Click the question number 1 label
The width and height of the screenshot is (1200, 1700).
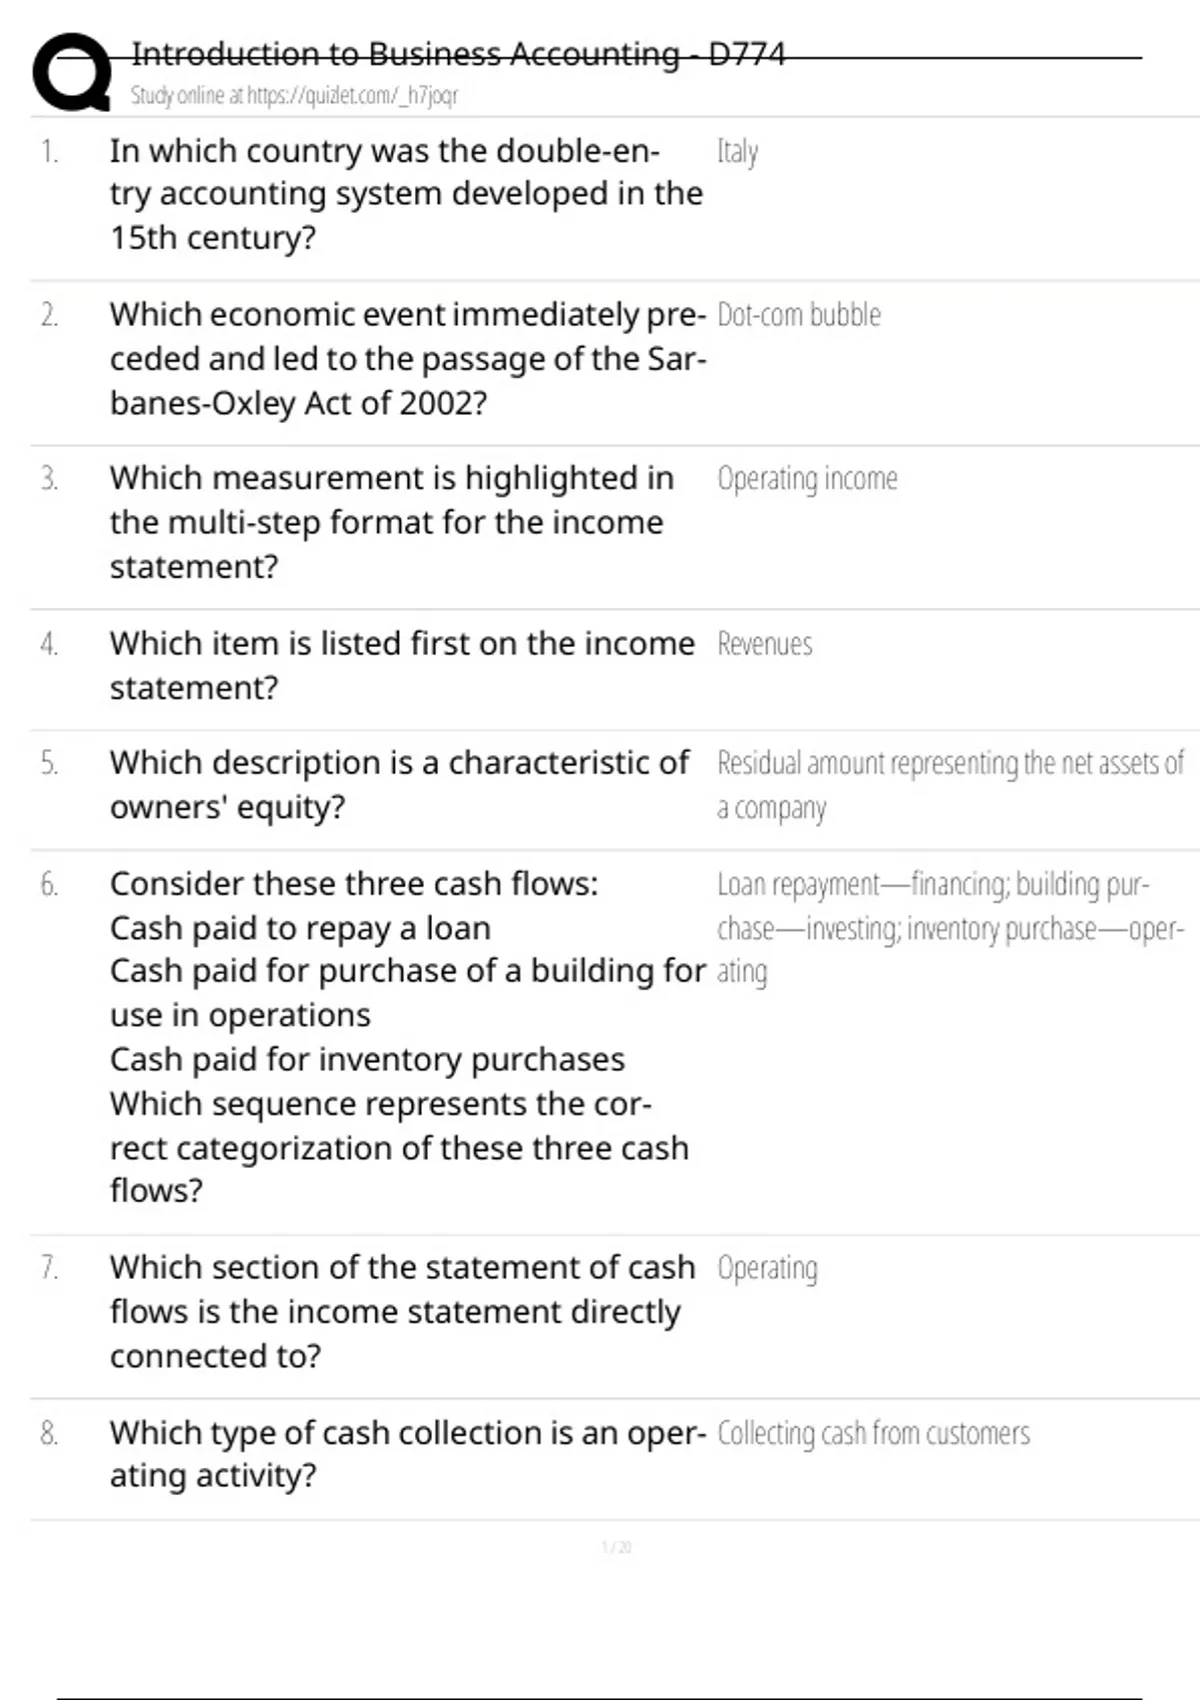click(49, 152)
